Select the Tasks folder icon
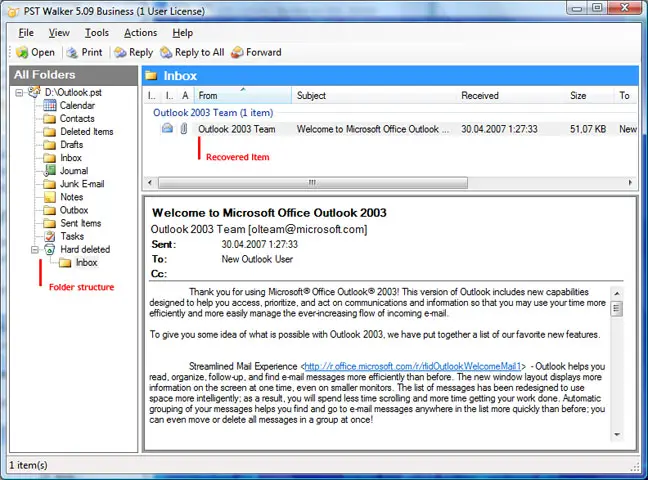The height and width of the screenshot is (480, 648). [x=50, y=236]
